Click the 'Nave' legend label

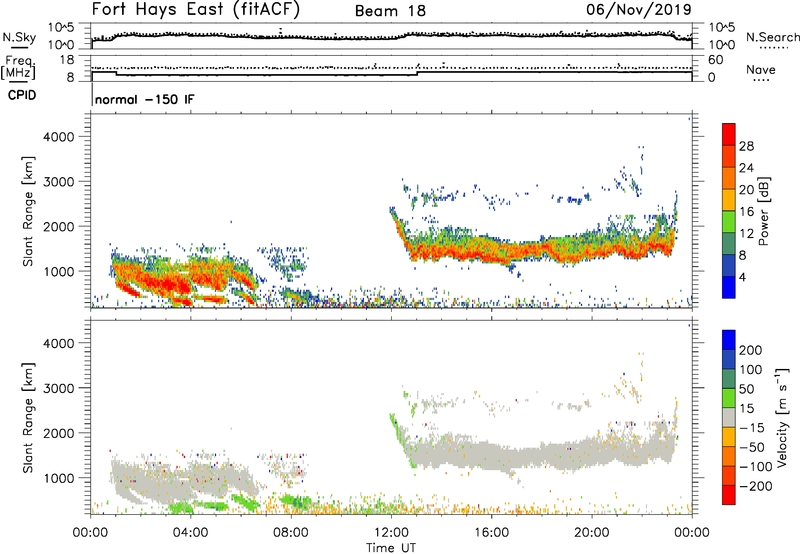click(x=761, y=69)
